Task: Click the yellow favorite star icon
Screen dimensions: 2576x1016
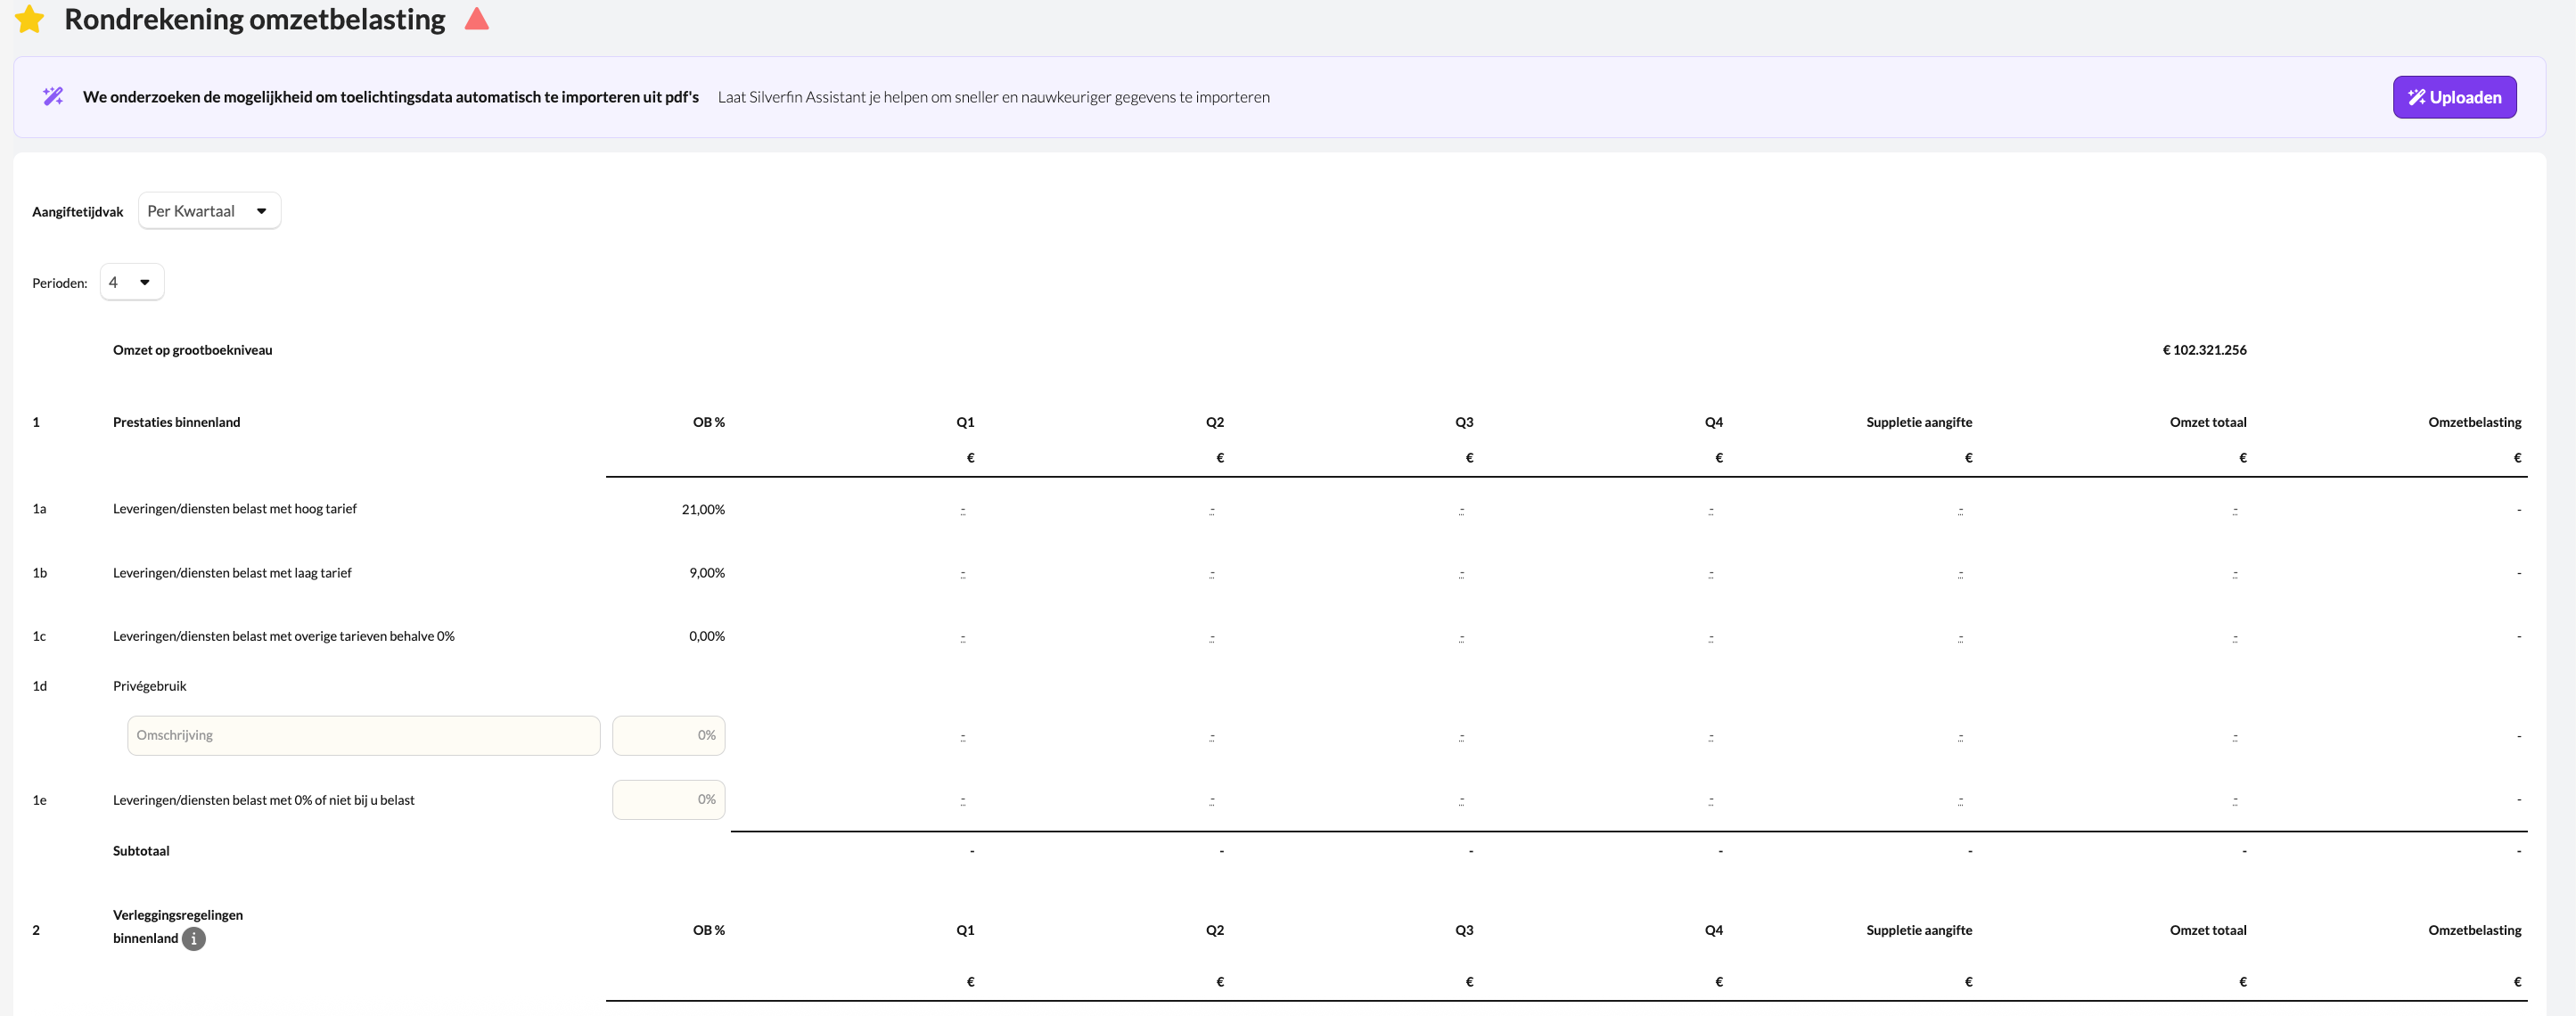Action: tap(30, 19)
